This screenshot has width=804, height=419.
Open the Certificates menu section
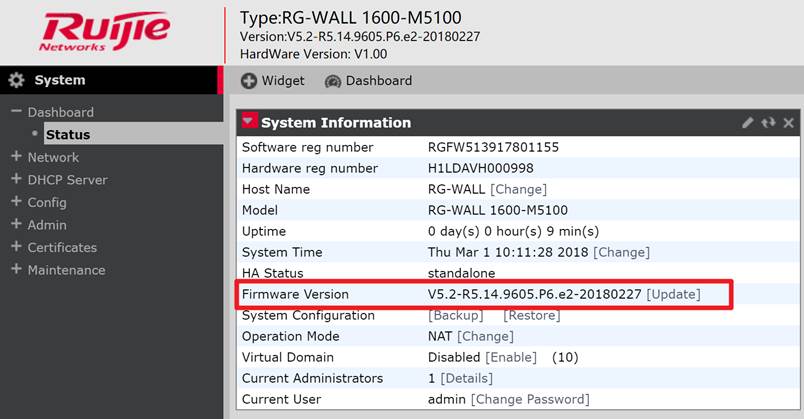tap(62, 247)
